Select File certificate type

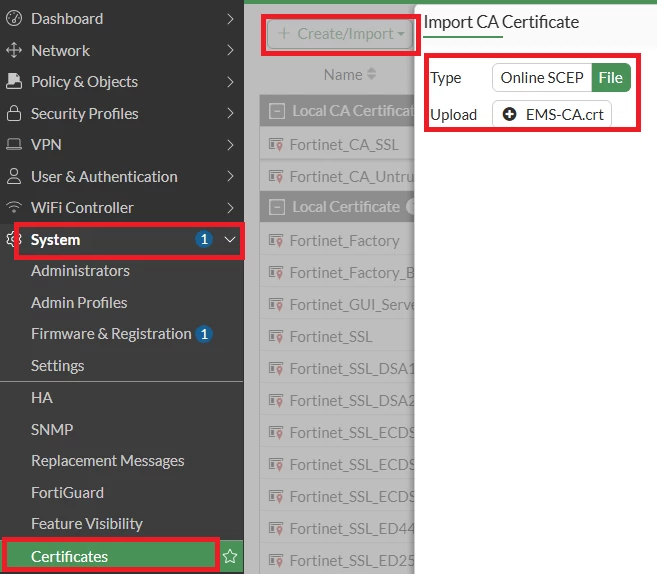(610, 78)
